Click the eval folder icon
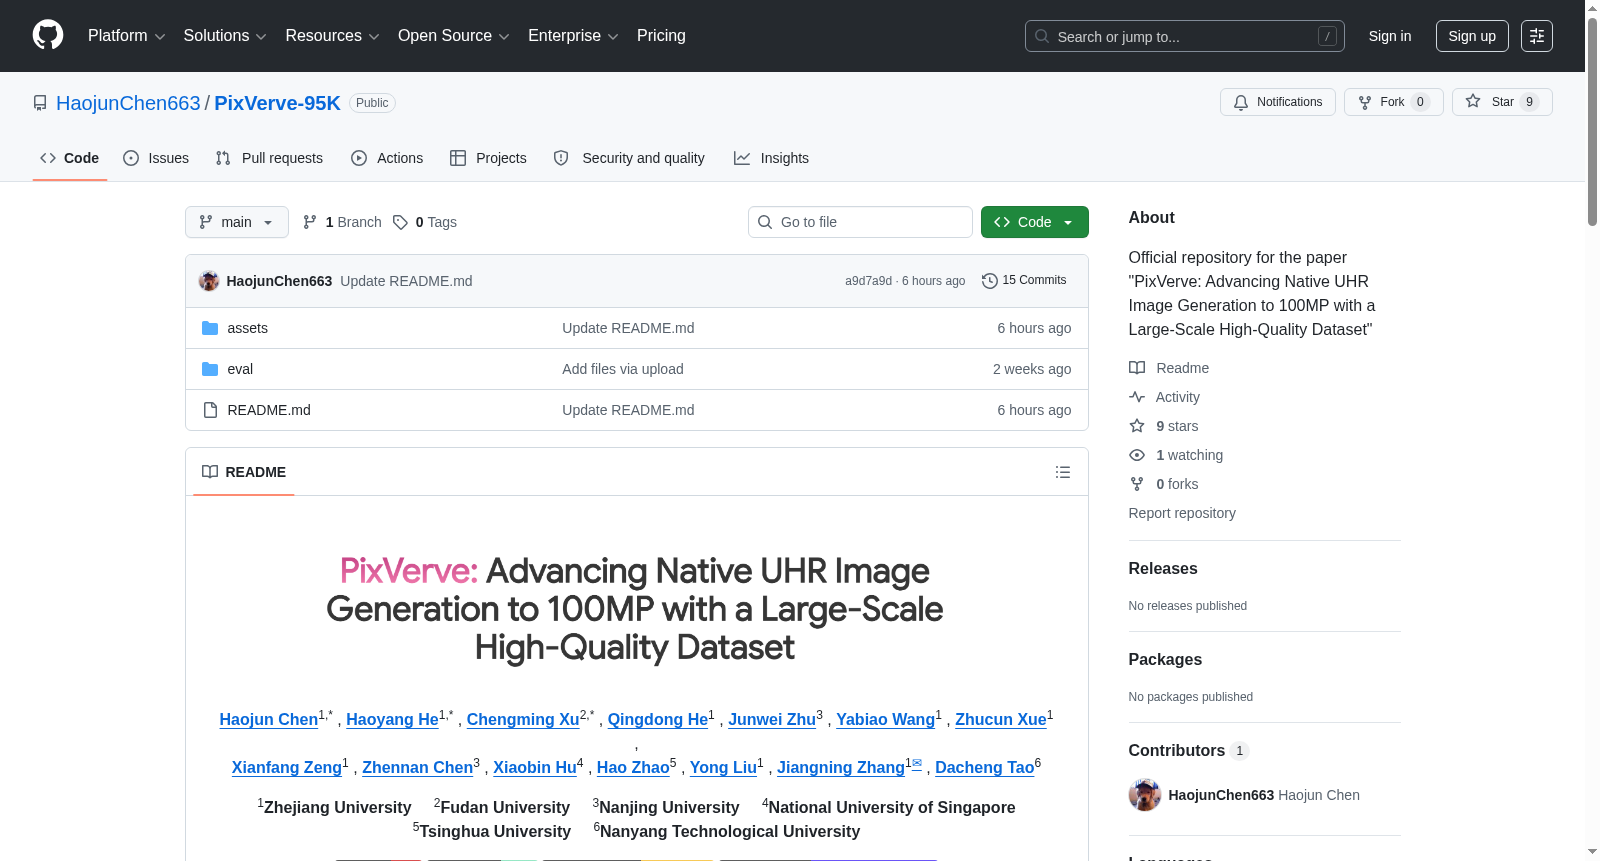 pyautogui.click(x=210, y=369)
